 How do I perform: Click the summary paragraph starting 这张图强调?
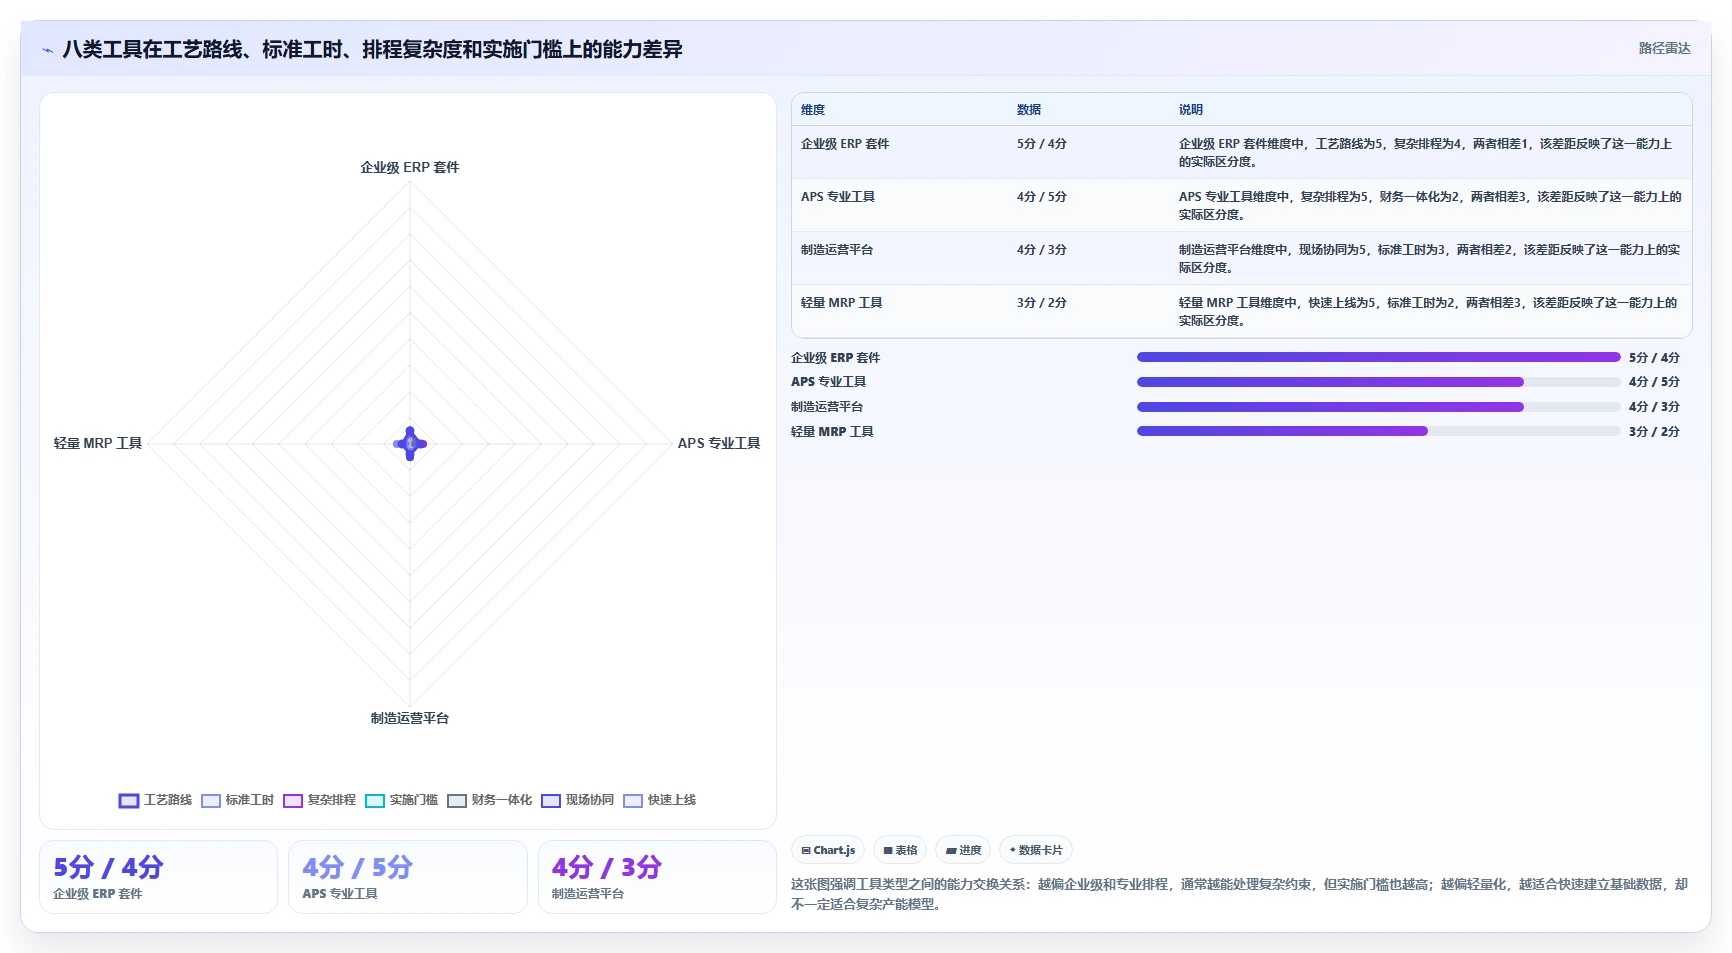click(1240, 894)
